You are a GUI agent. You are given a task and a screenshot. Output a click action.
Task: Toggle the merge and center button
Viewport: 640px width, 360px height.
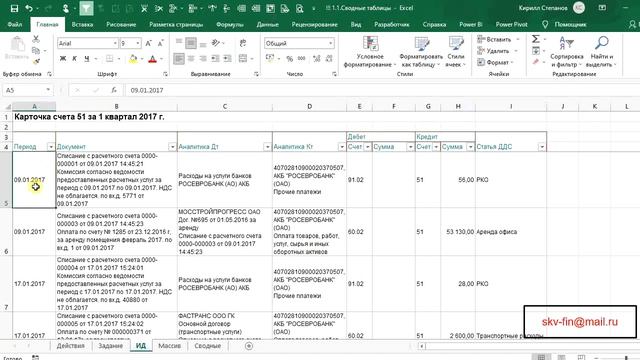(x=243, y=59)
